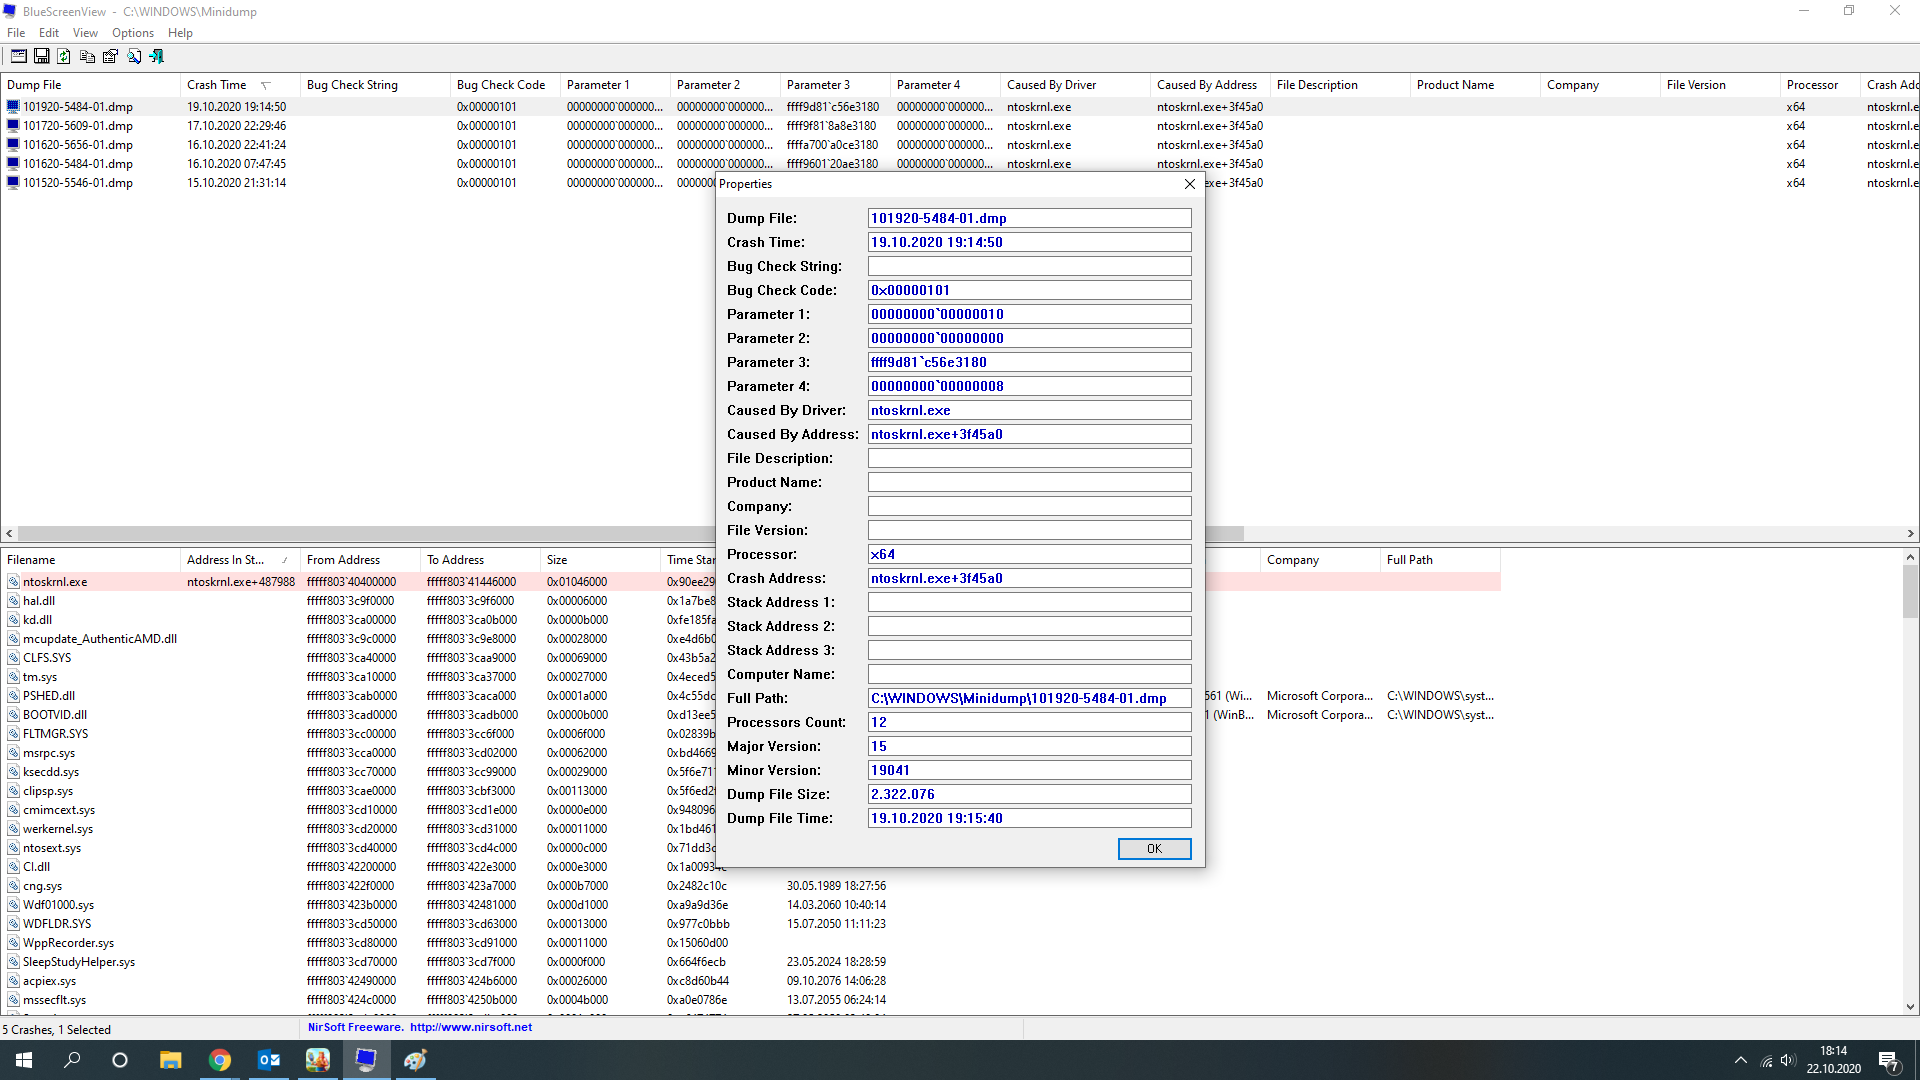
Task: Select the 101720-5609-01.dmp crash row
Action: pos(78,126)
